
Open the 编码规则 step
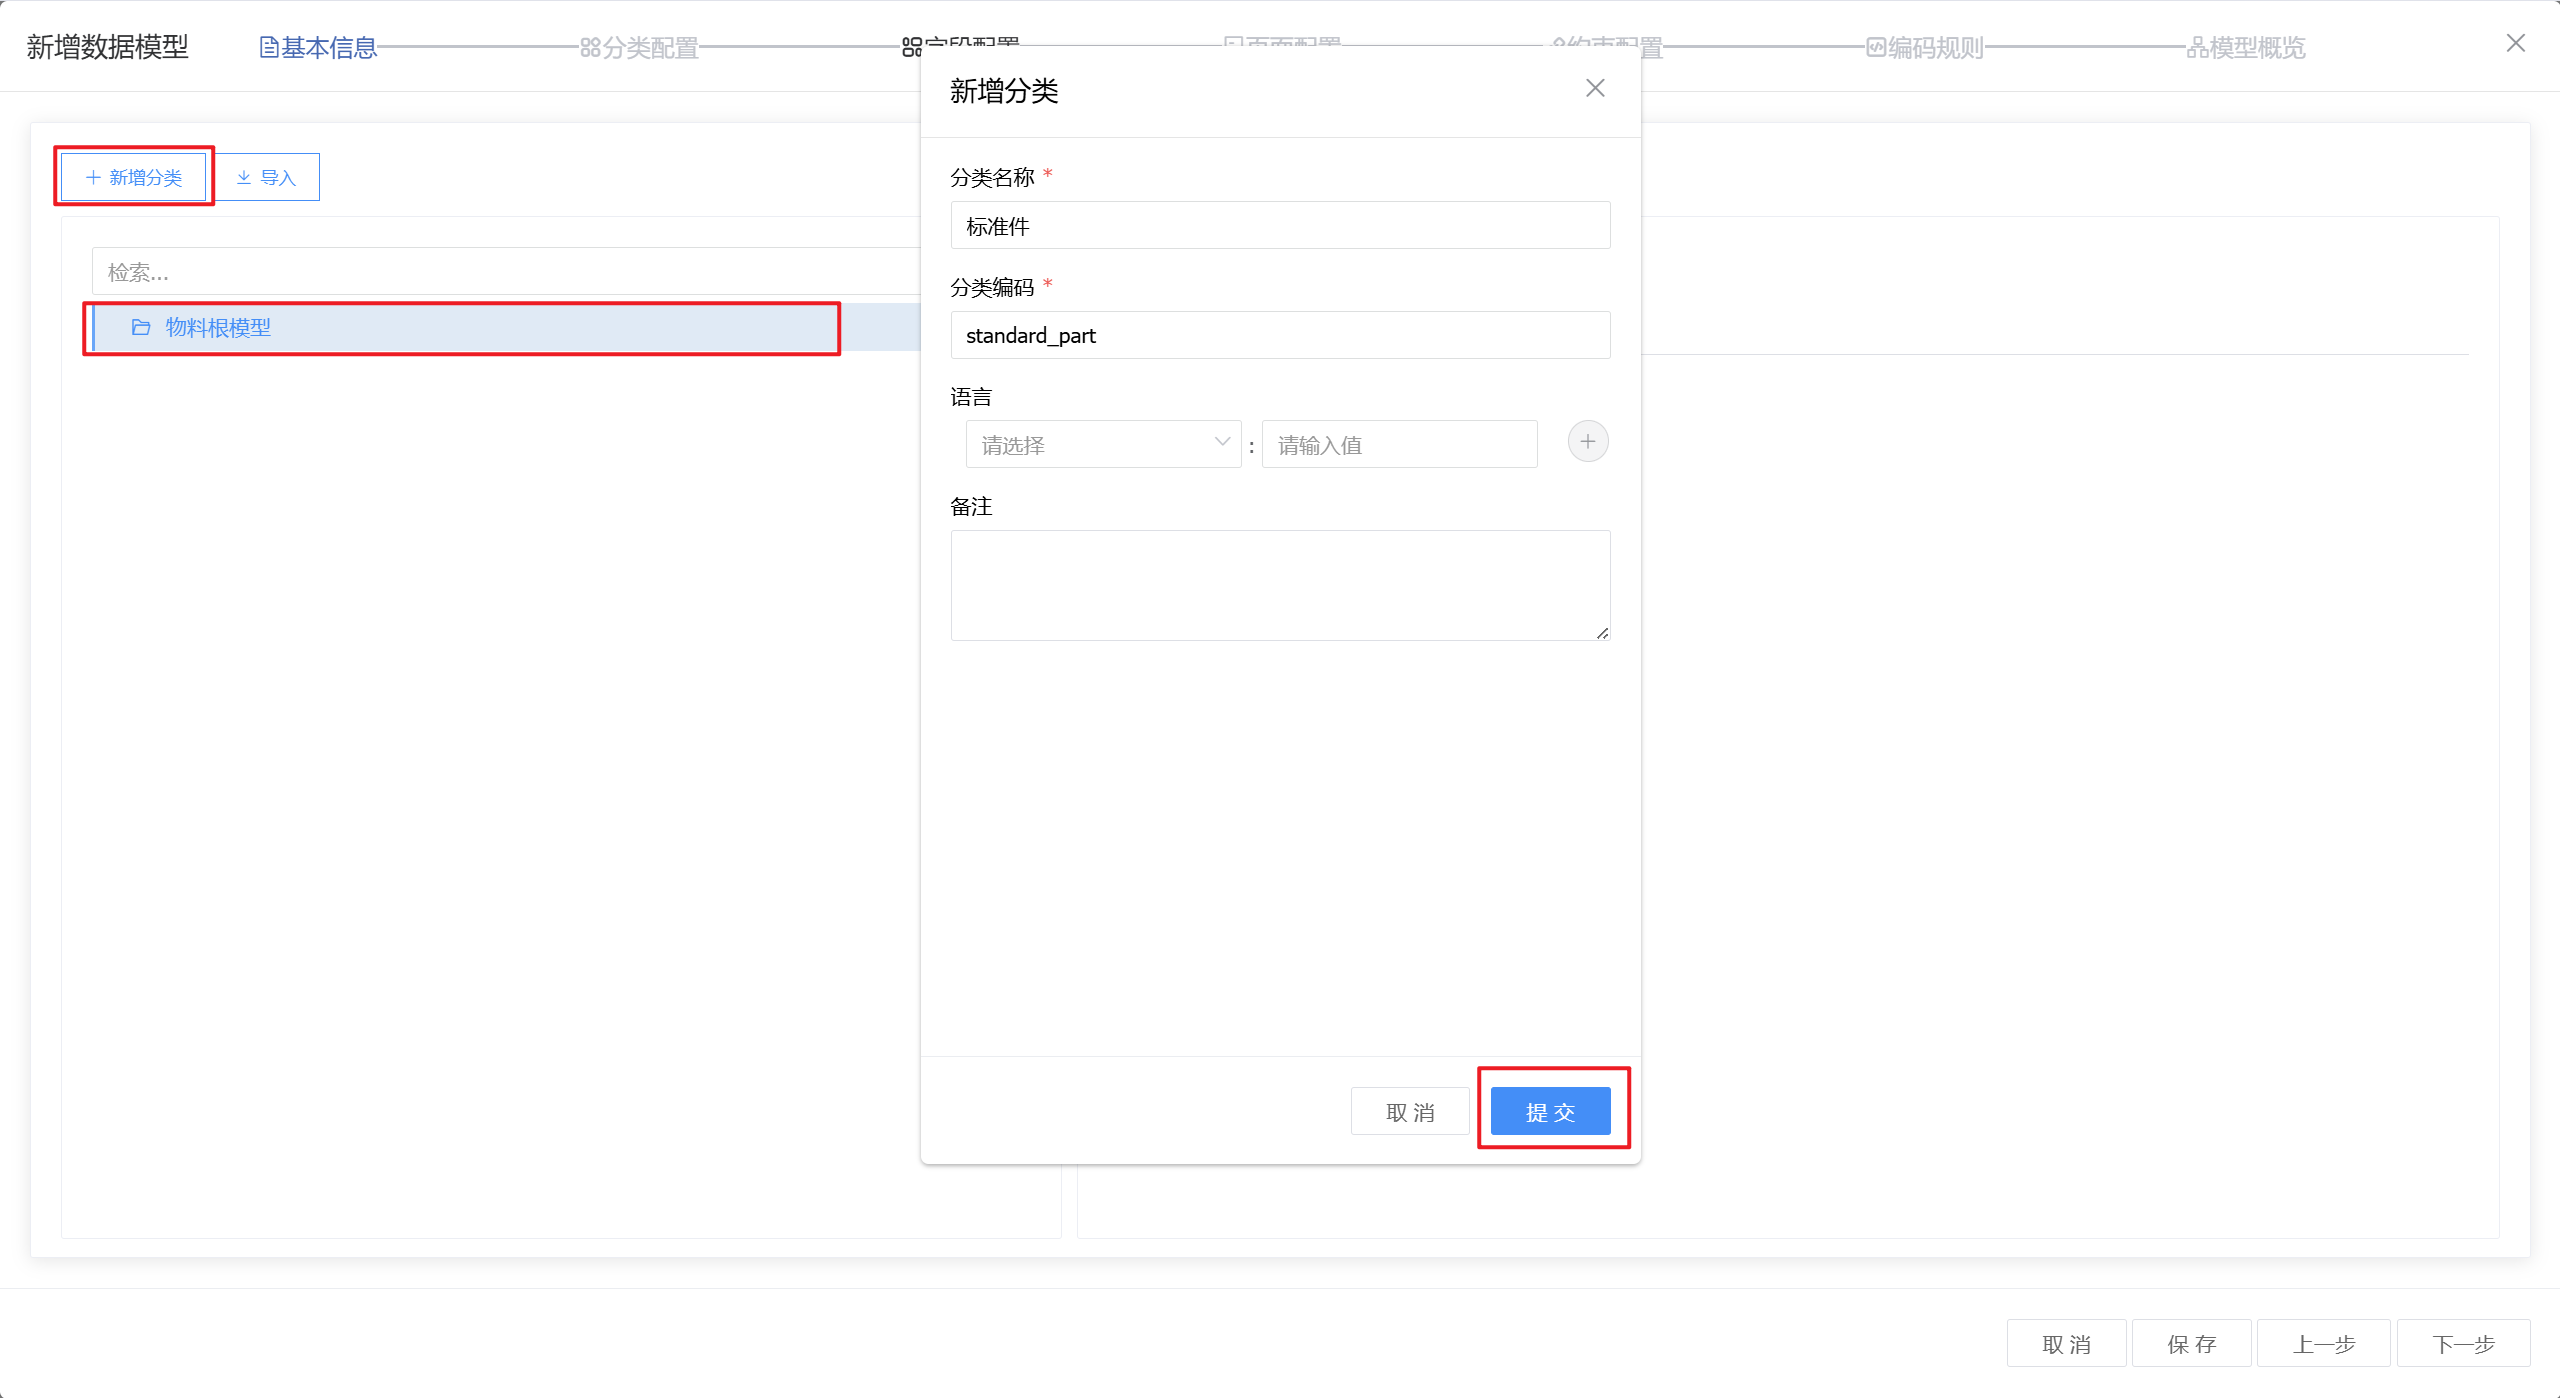pyautogui.click(x=1925, y=47)
